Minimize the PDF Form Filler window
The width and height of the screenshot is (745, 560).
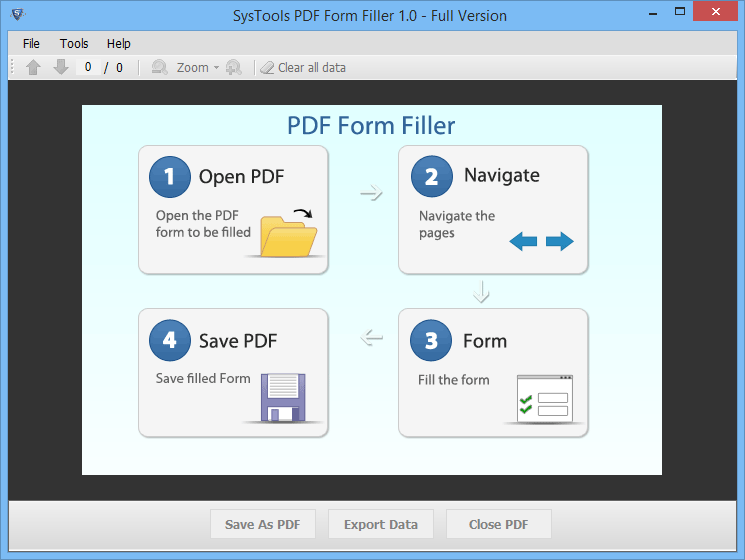[x=653, y=13]
